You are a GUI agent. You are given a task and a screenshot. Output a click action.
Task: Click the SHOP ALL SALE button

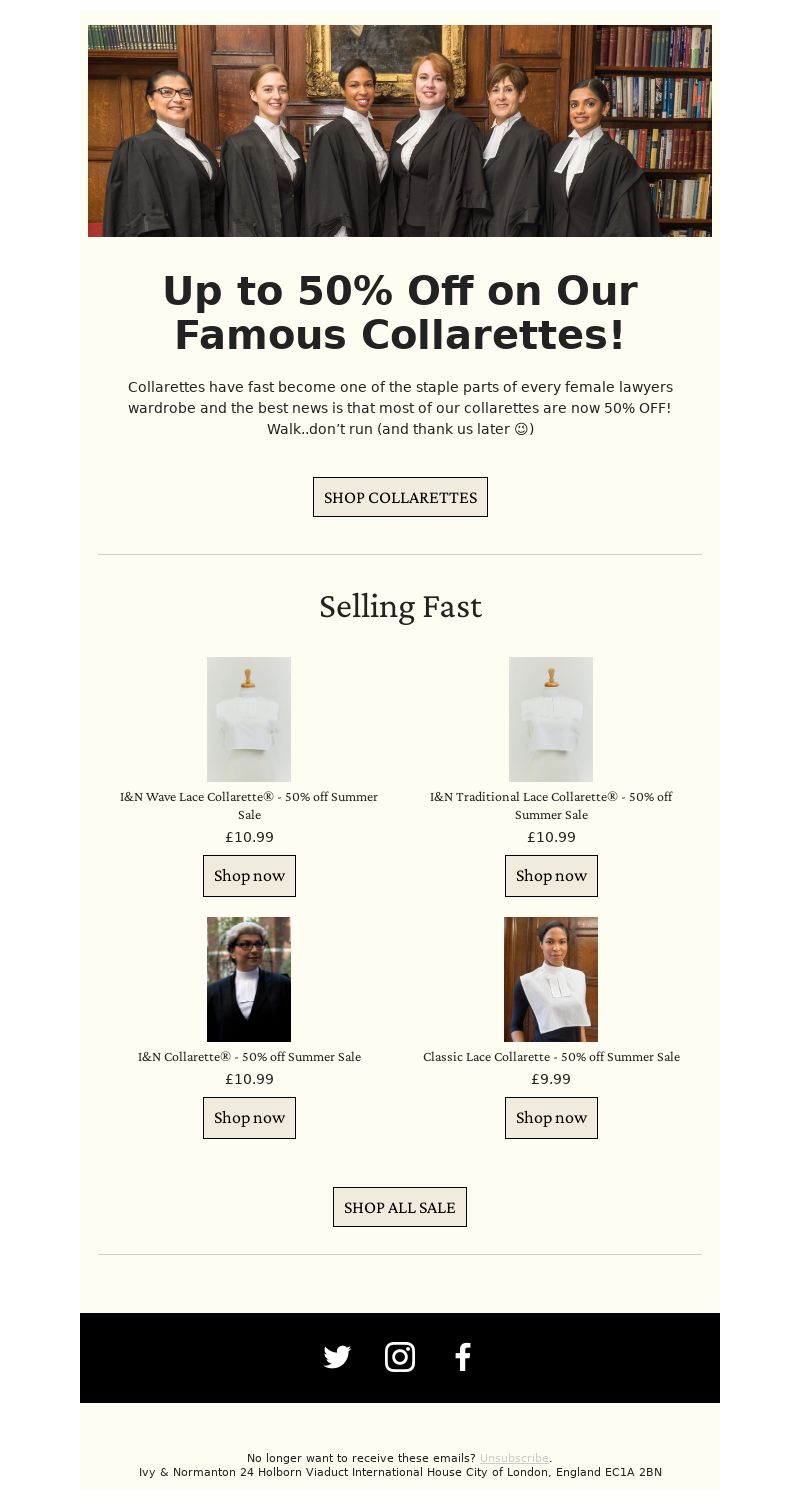pyautogui.click(x=400, y=1207)
